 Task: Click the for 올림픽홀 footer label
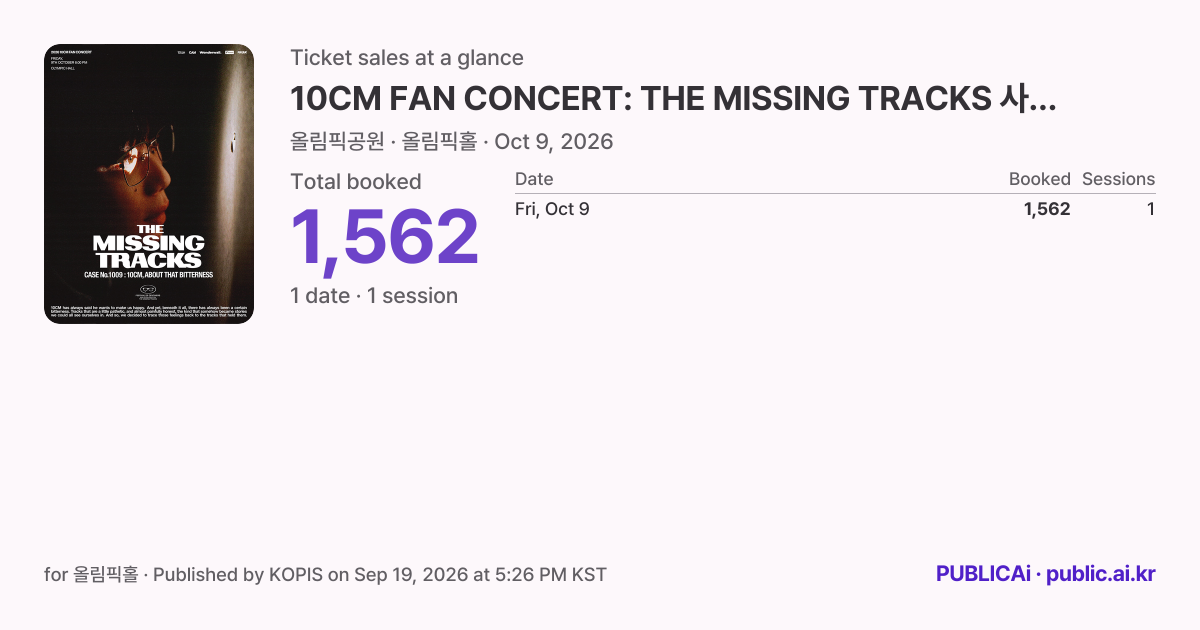91,575
